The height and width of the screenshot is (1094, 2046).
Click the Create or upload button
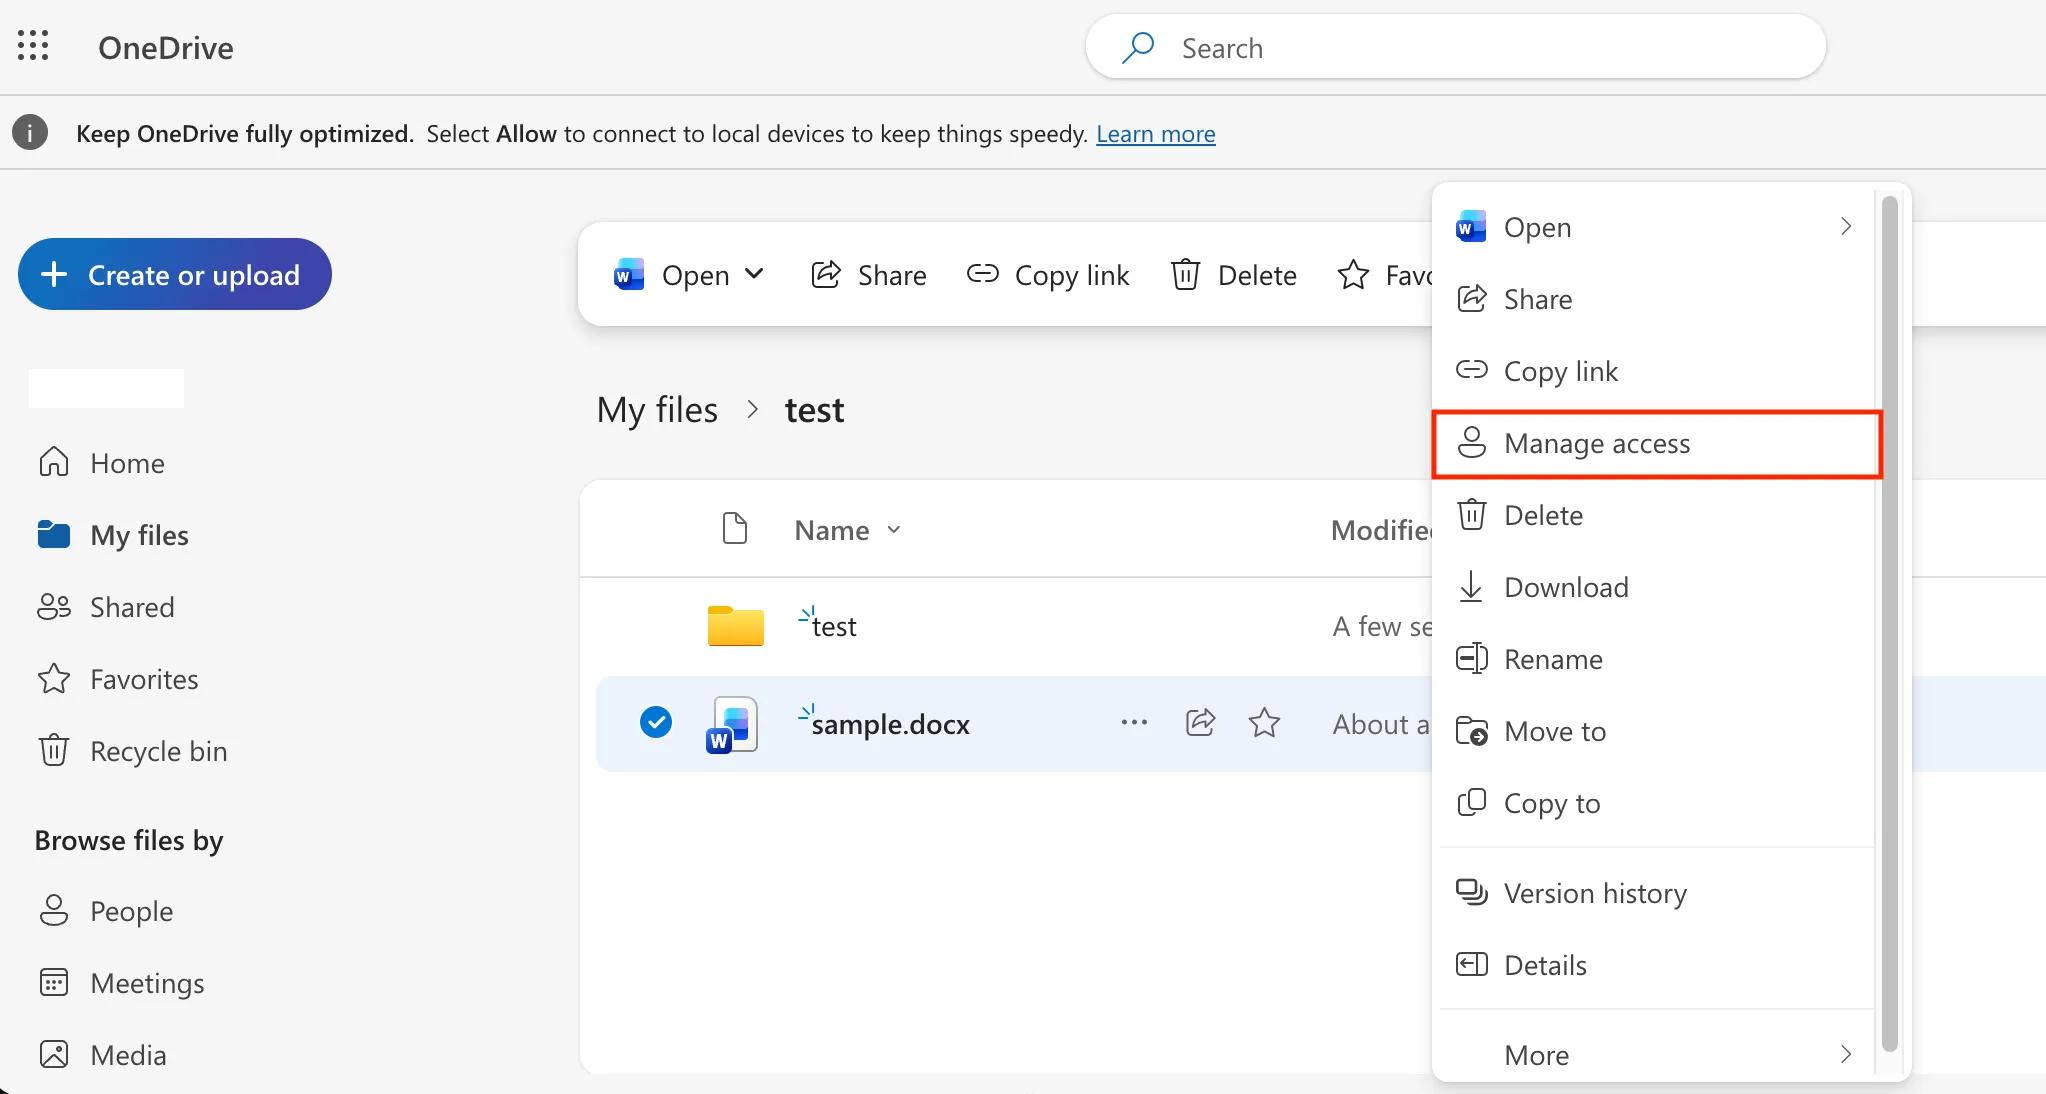[175, 274]
